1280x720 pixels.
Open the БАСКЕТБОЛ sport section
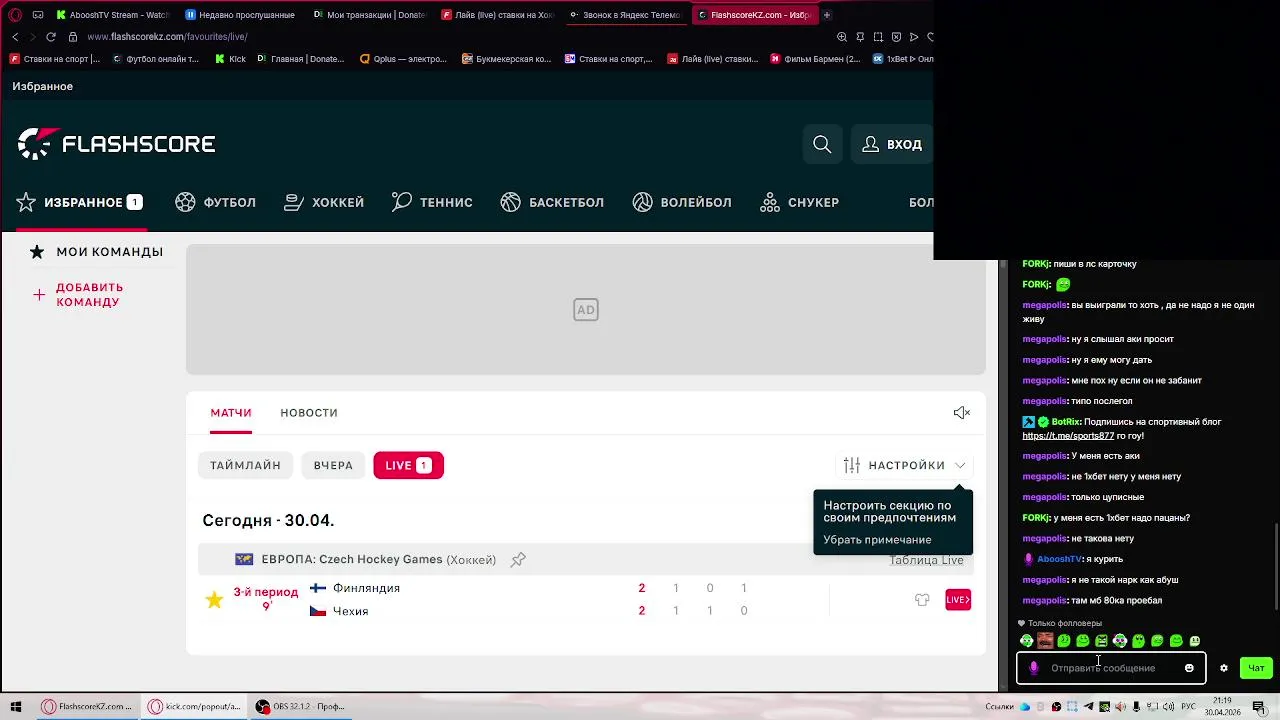(552, 202)
